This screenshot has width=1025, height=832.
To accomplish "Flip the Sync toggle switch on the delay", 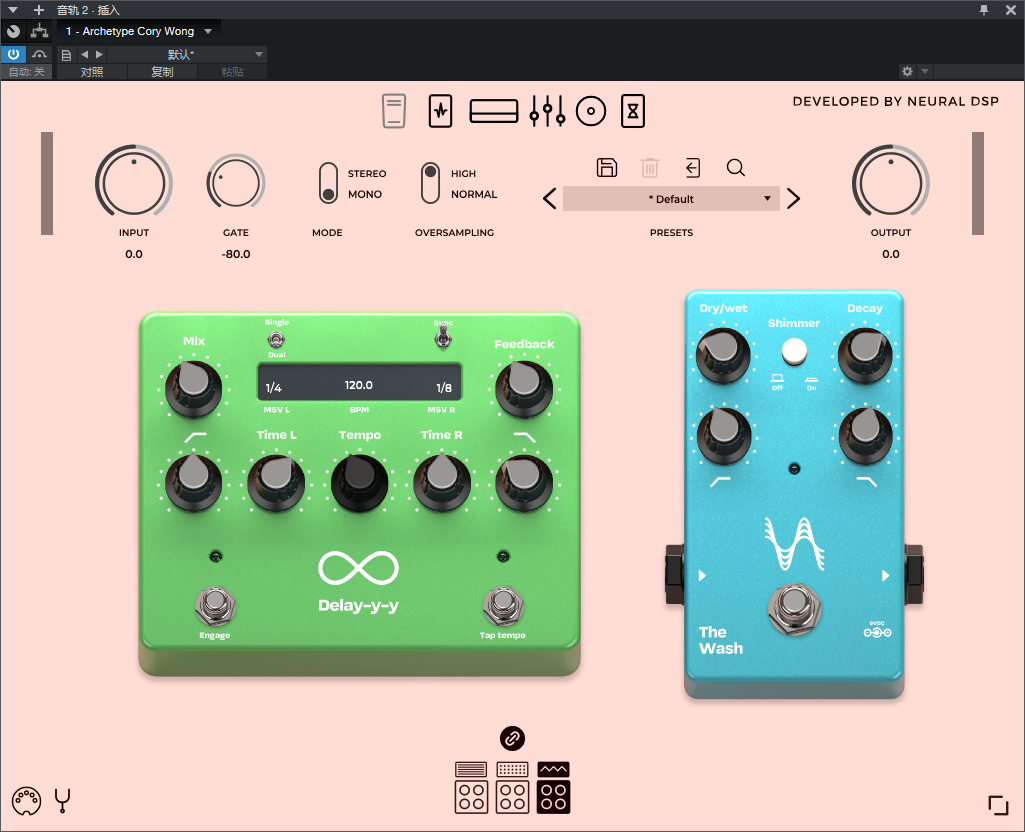I will pos(443,338).
